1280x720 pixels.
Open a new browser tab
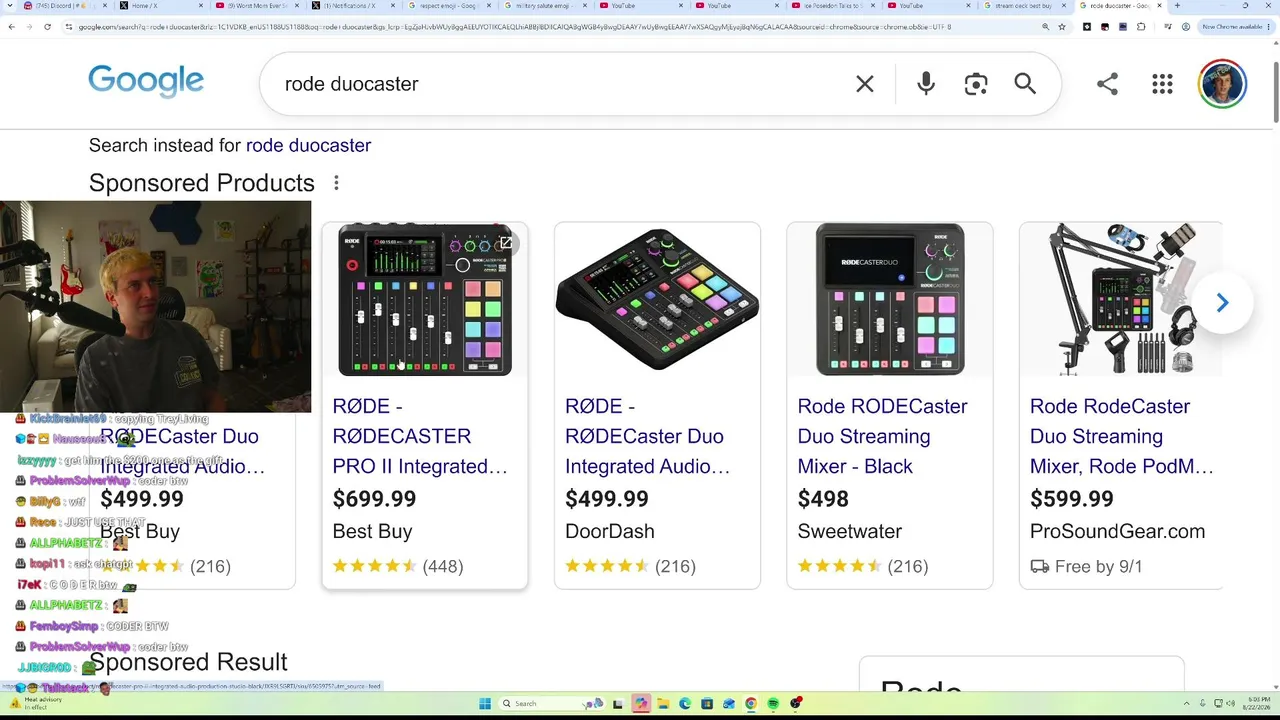1177,6
